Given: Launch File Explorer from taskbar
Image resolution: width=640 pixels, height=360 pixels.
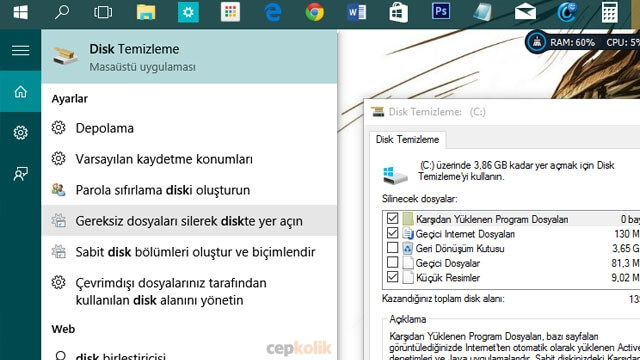Looking at the screenshot, I should pyautogui.click(x=146, y=12).
